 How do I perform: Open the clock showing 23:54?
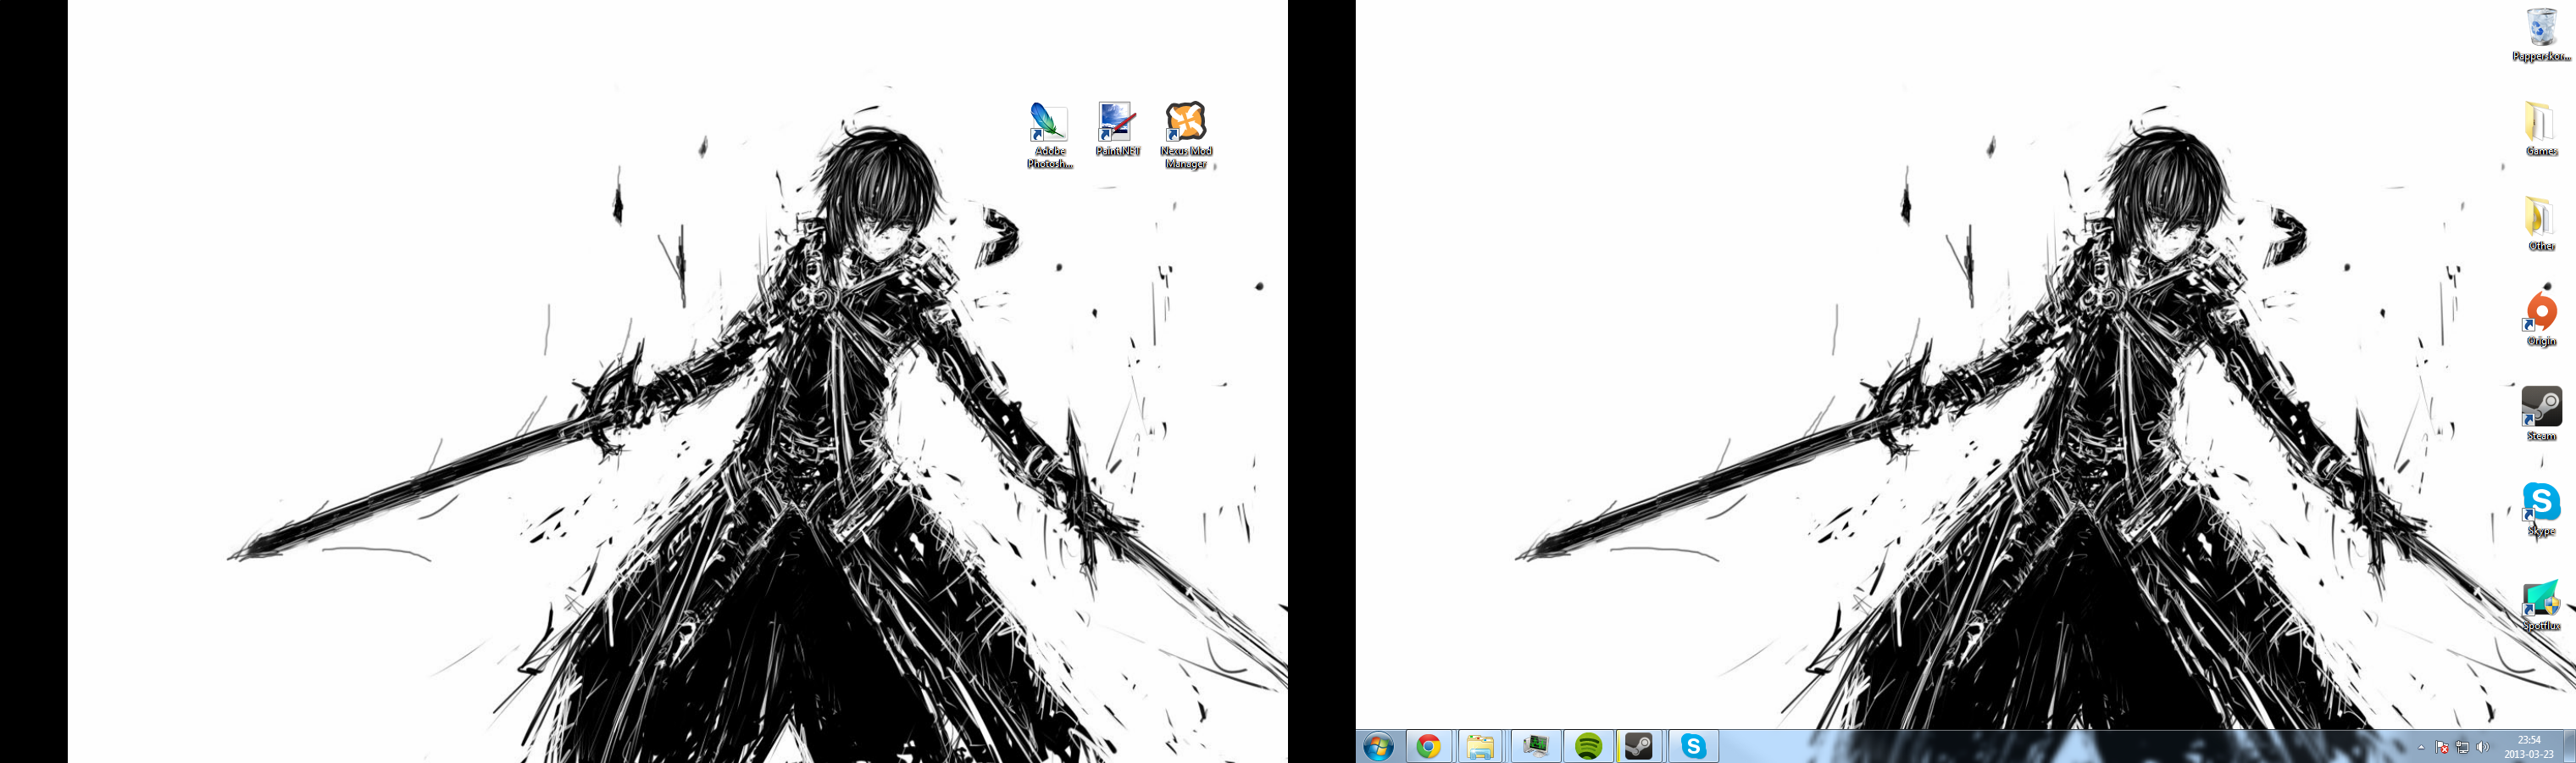coord(2528,747)
